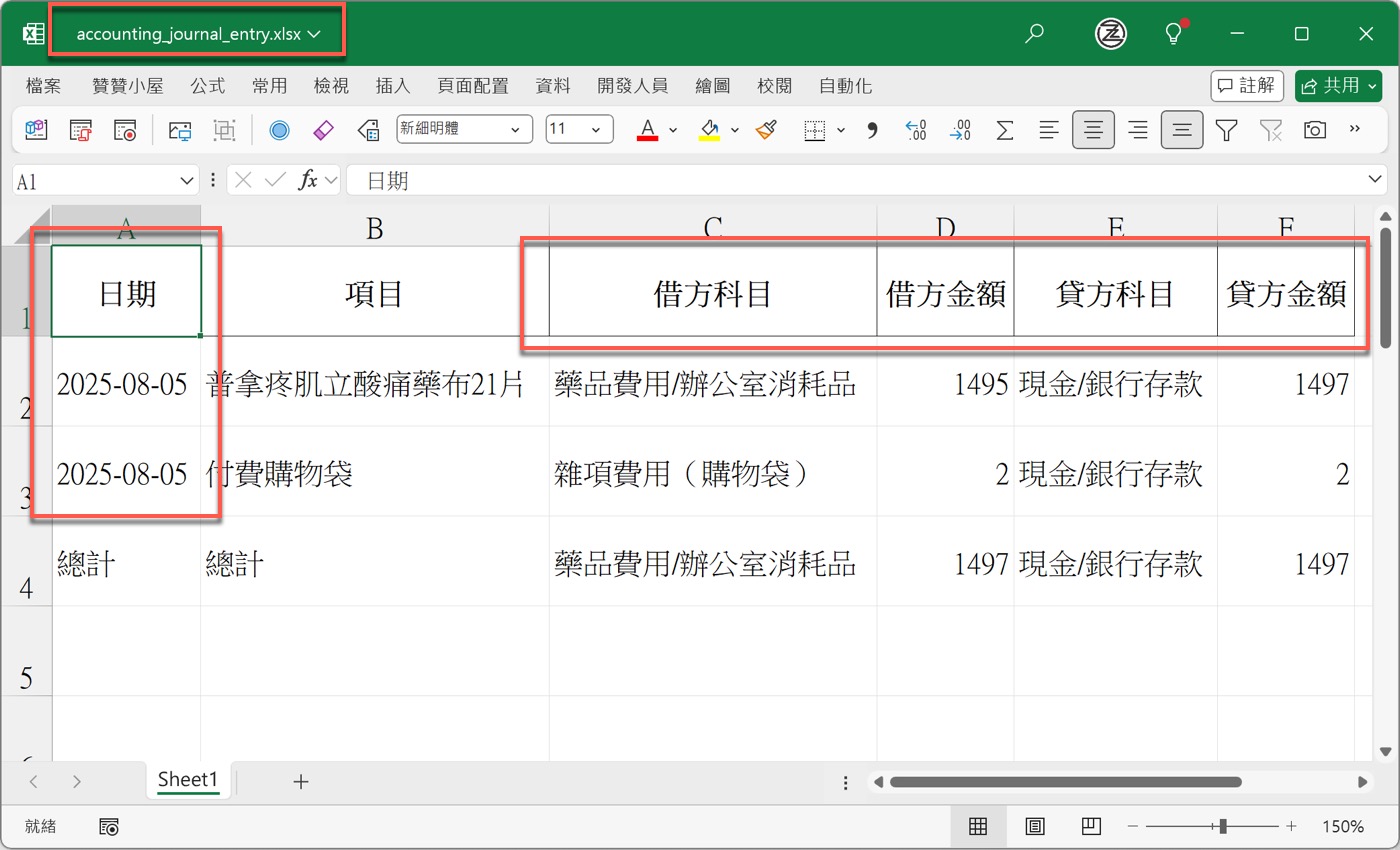Click zoom in plus button

tap(1292, 826)
